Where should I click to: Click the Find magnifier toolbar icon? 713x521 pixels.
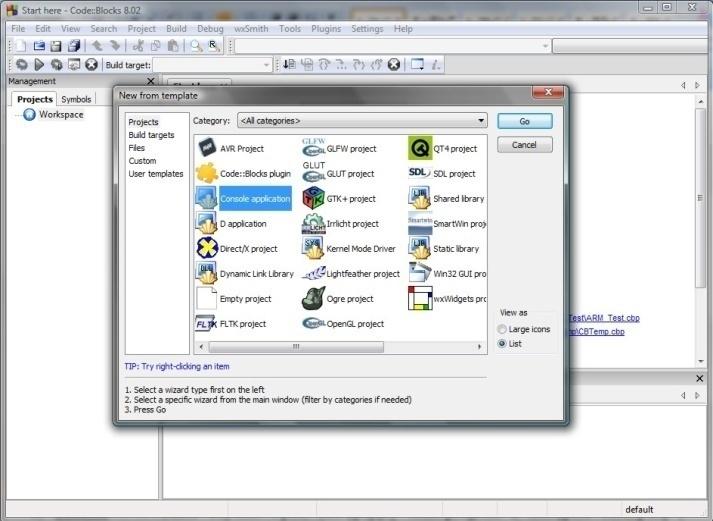[x=196, y=46]
